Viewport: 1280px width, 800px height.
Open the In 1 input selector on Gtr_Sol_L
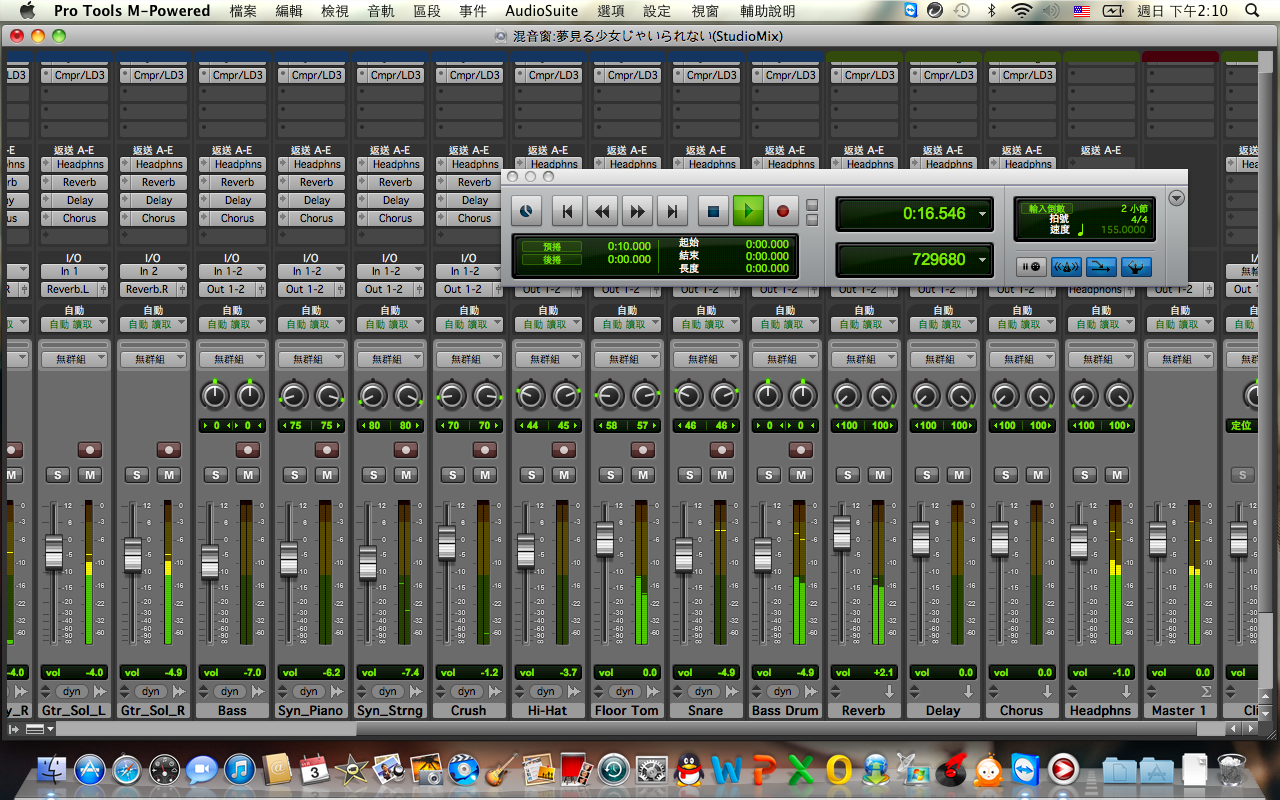(74, 271)
